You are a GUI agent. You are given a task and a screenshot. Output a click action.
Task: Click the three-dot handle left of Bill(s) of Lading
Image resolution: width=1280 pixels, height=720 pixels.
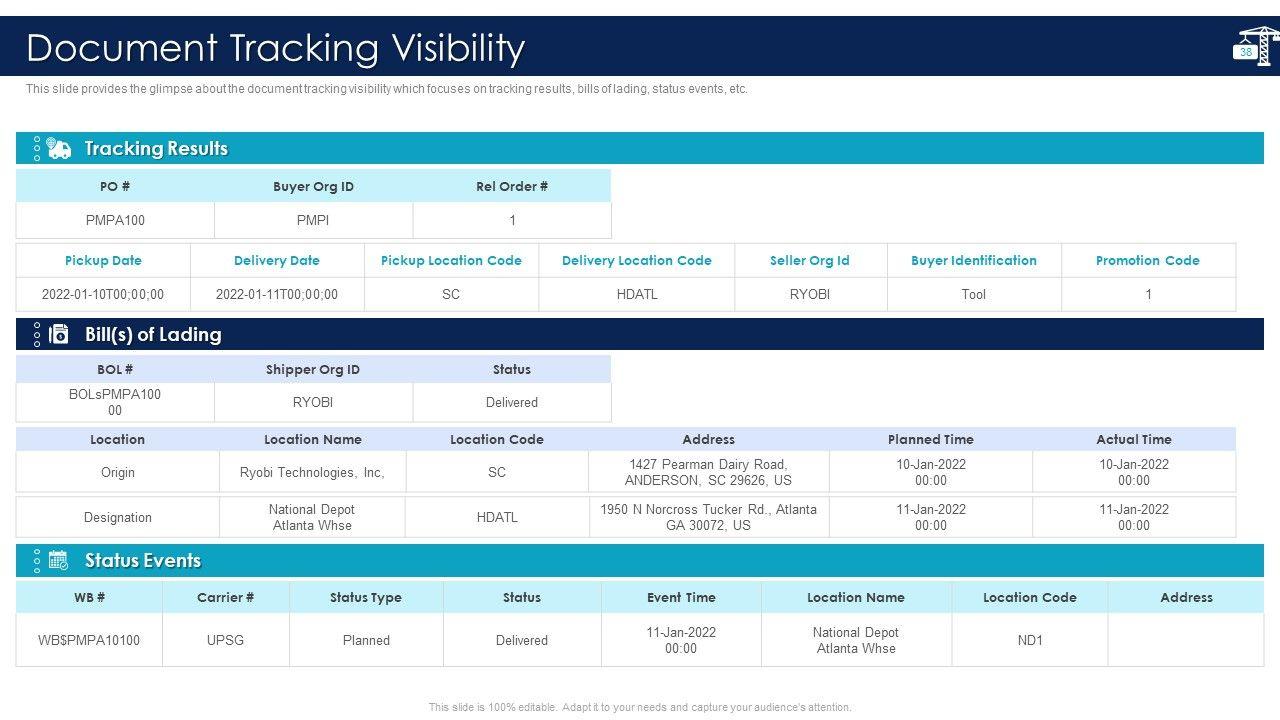[x=37, y=335]
